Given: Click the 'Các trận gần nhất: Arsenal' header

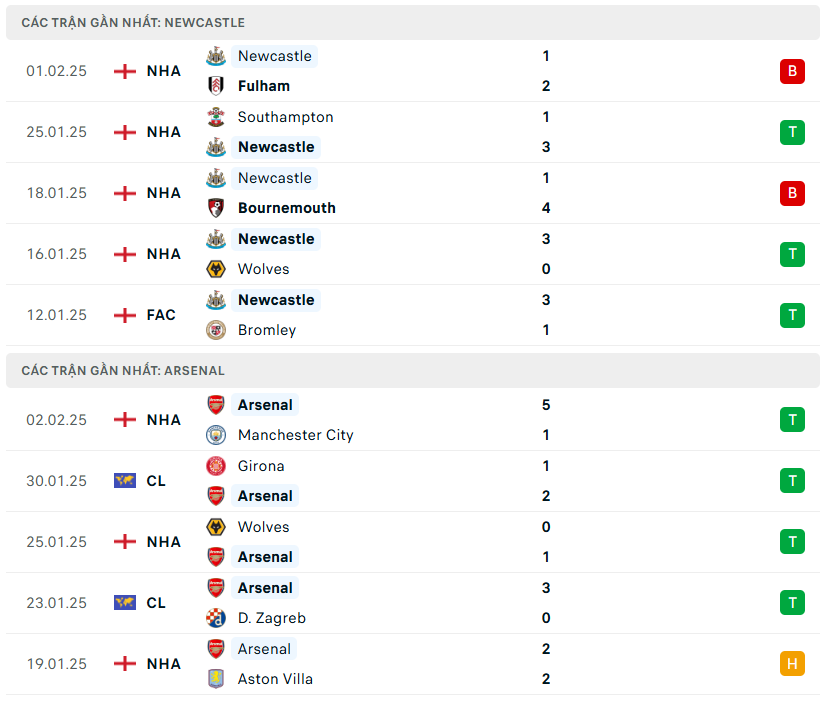Looking at the screenshot, I should [x=121, y=370].
